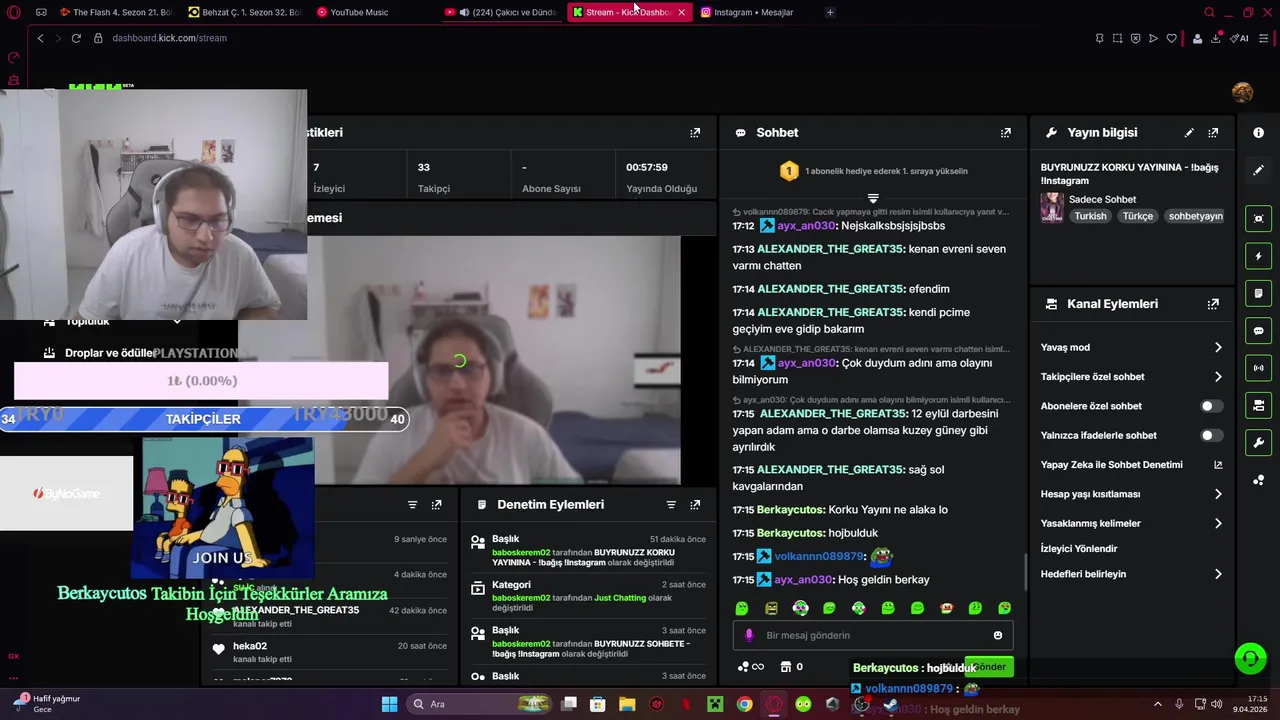The image size is (1280, 720).
Task: Switch to The Flash 4. Sezon tab
Action: click(x=114, y=12)
